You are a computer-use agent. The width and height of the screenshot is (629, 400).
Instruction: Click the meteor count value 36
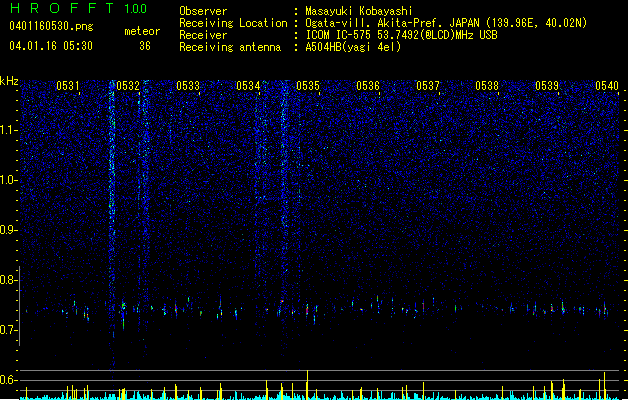click(145, 46)
